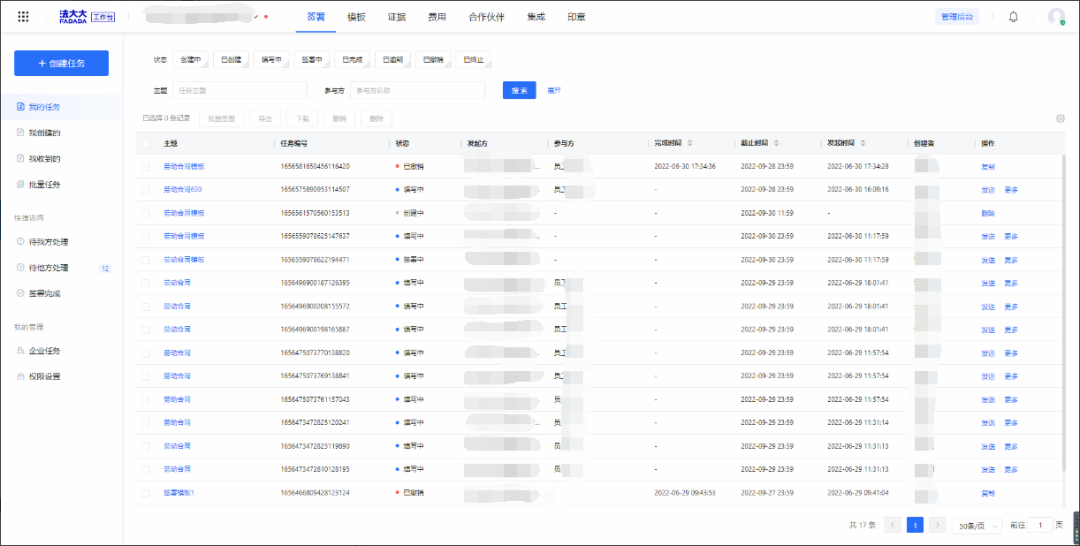Open the company name switcher dropdown

[256, 17]
